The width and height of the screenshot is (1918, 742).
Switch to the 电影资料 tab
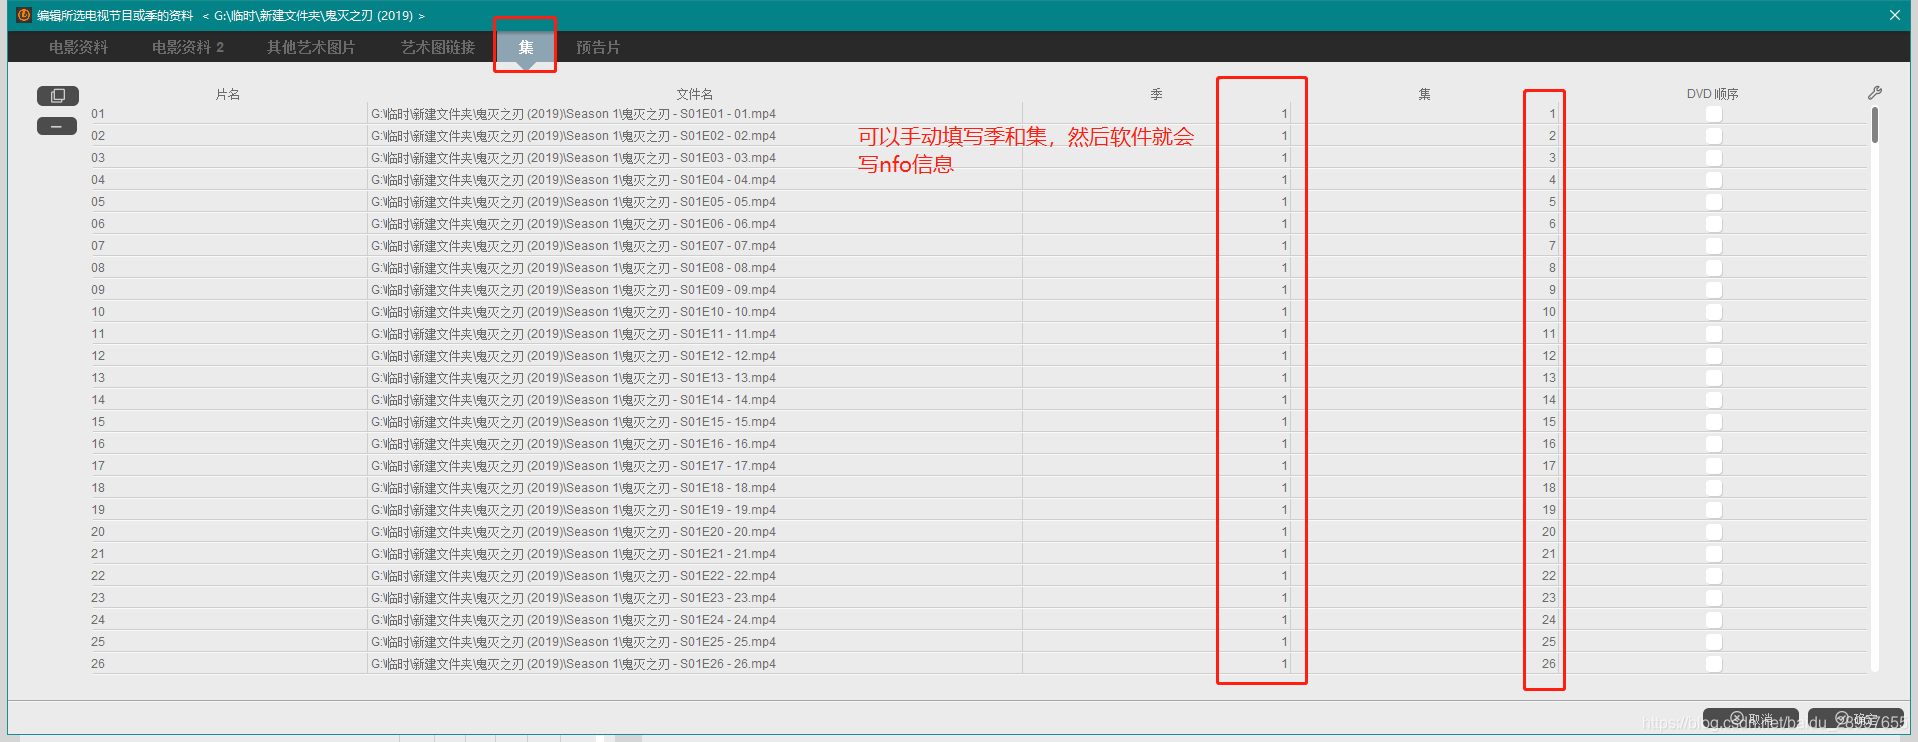(x=78, y=47)
